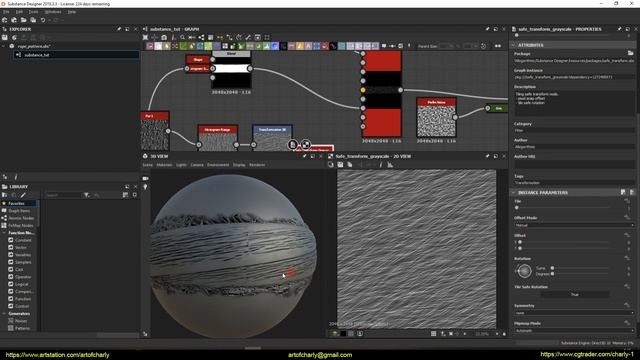Open the Symmetry dropdown
Screen dimensions: 640x360
[x=574, y=313]
